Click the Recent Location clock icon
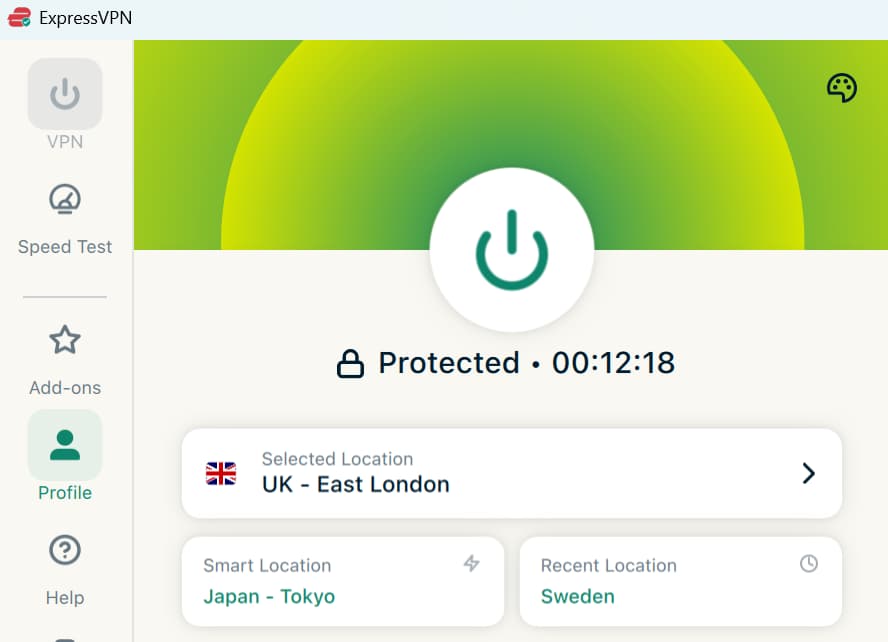 pyautogui.click(x=810, y=564)
